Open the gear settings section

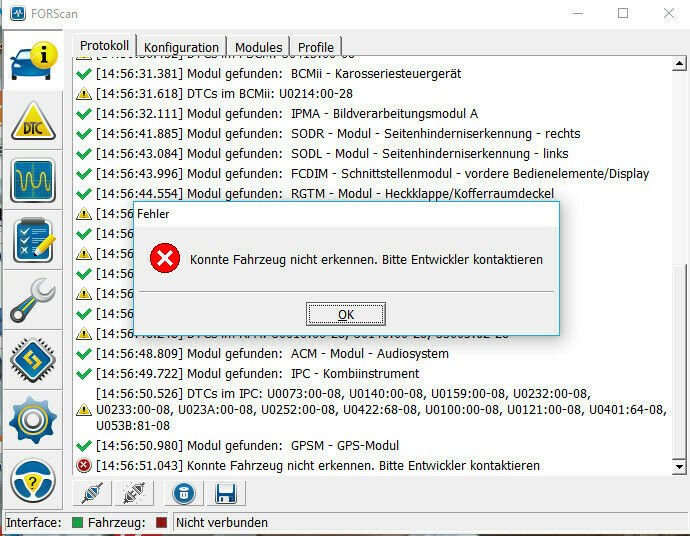(x=33, y=420)
